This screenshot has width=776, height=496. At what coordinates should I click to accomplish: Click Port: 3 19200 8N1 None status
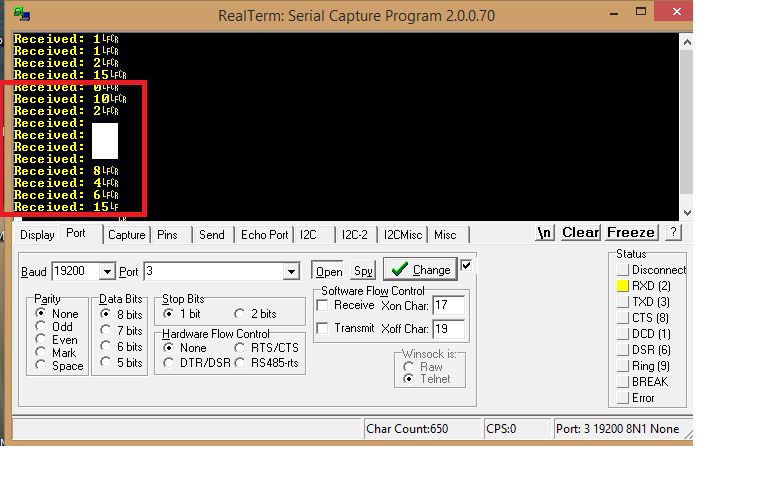point(617,429)
